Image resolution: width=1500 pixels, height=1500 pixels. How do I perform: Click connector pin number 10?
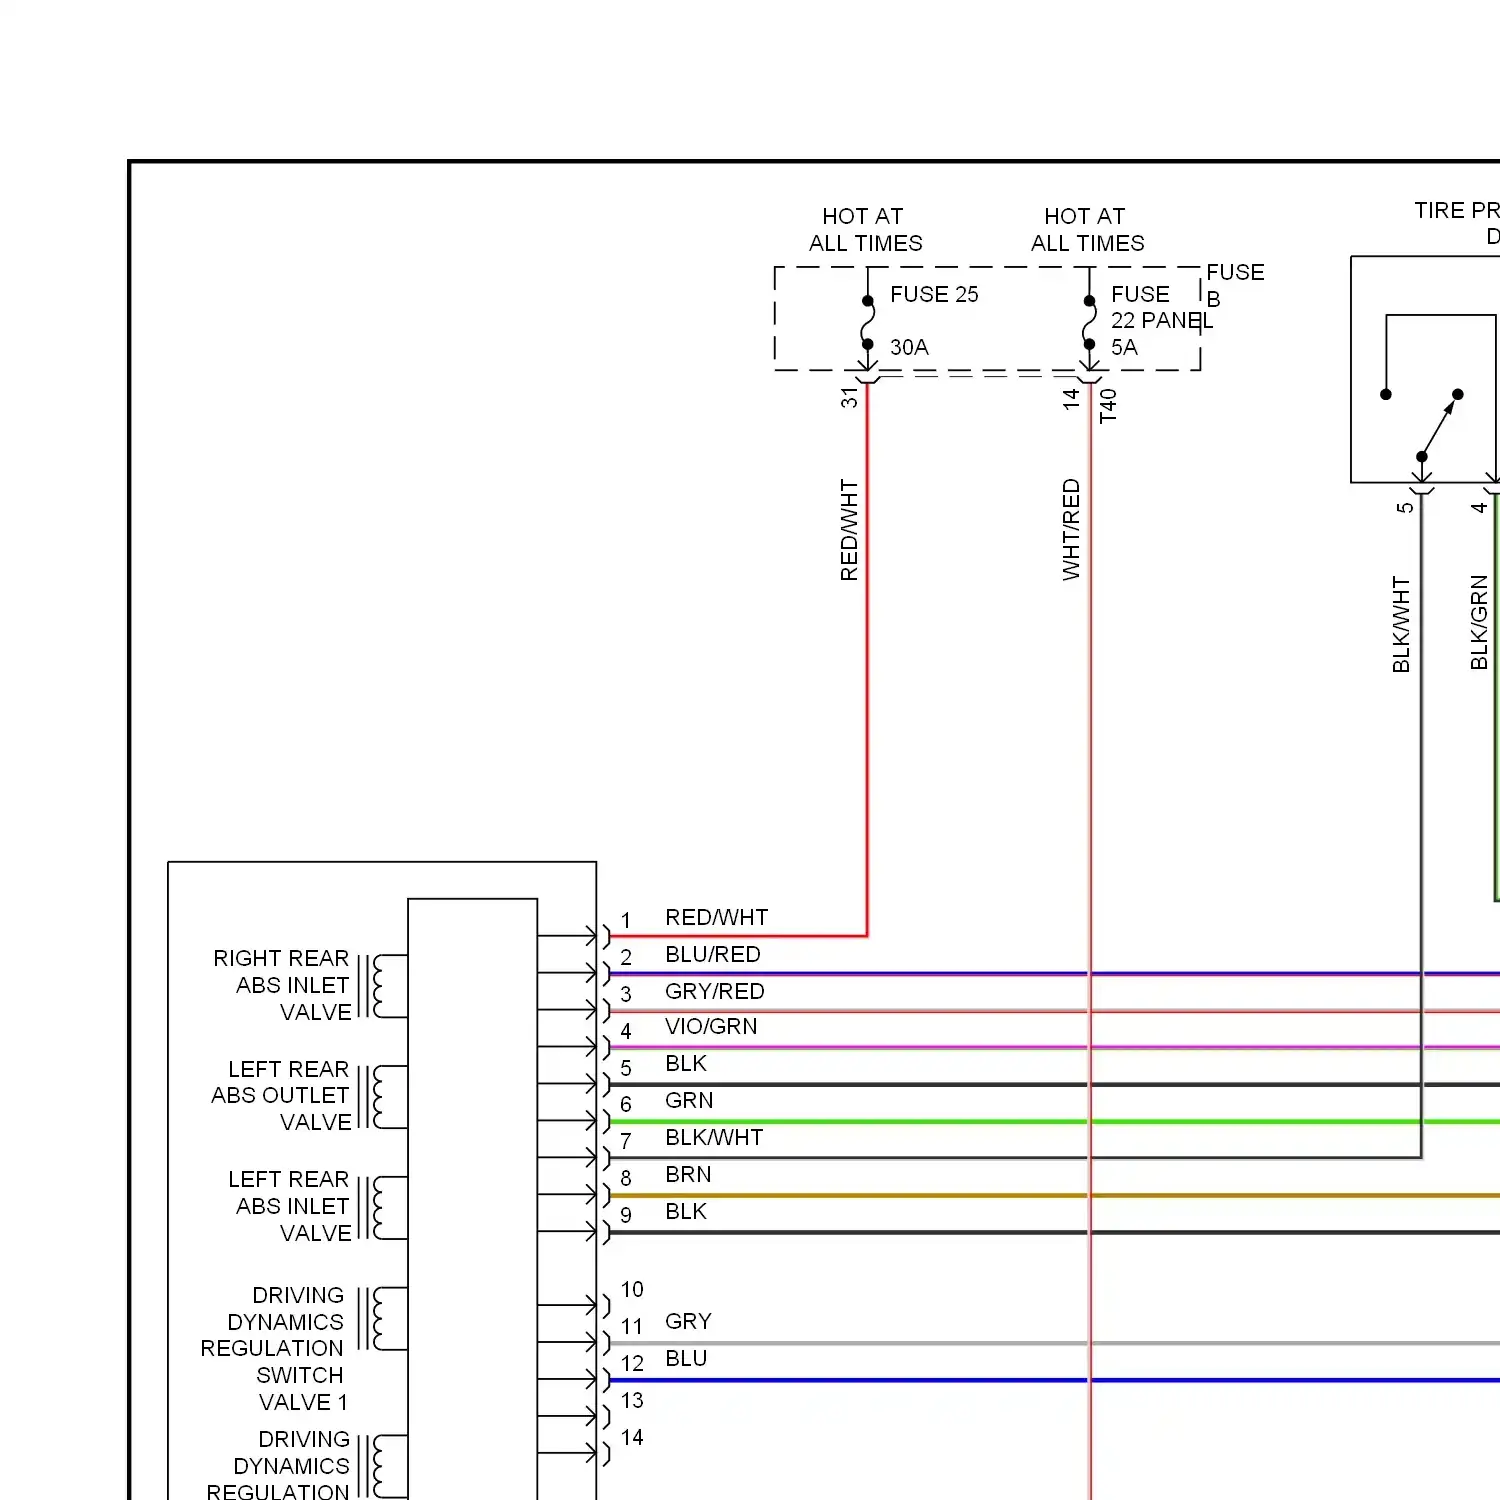click(632, 1289)
